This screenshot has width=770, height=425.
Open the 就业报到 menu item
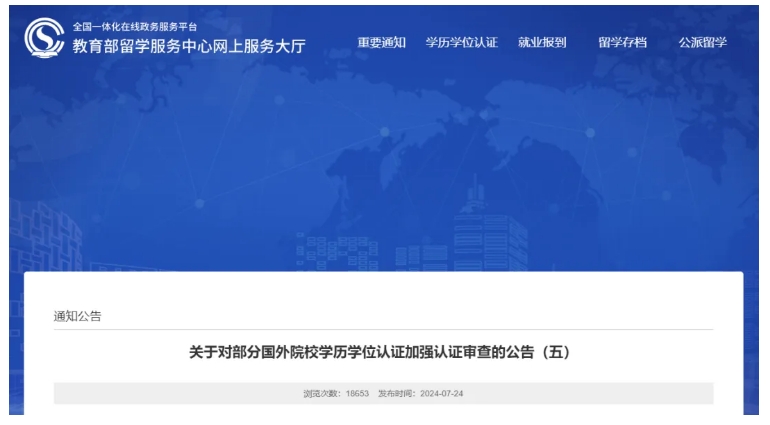(x=542, y=43)
